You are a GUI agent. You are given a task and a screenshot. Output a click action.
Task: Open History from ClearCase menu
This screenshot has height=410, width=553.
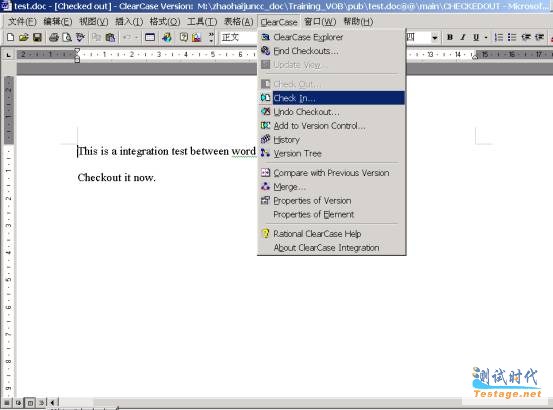[332, 140]
